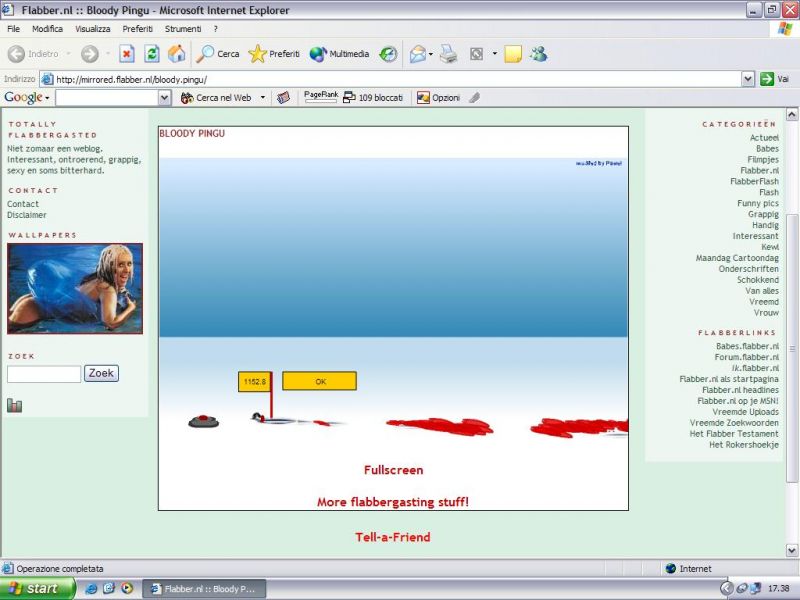Click the Flabber.nl taskbar window button

click(204, 589)
